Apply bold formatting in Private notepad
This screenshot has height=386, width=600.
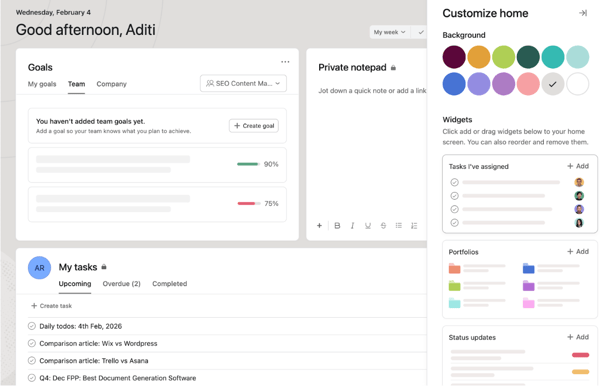point(337,225)
